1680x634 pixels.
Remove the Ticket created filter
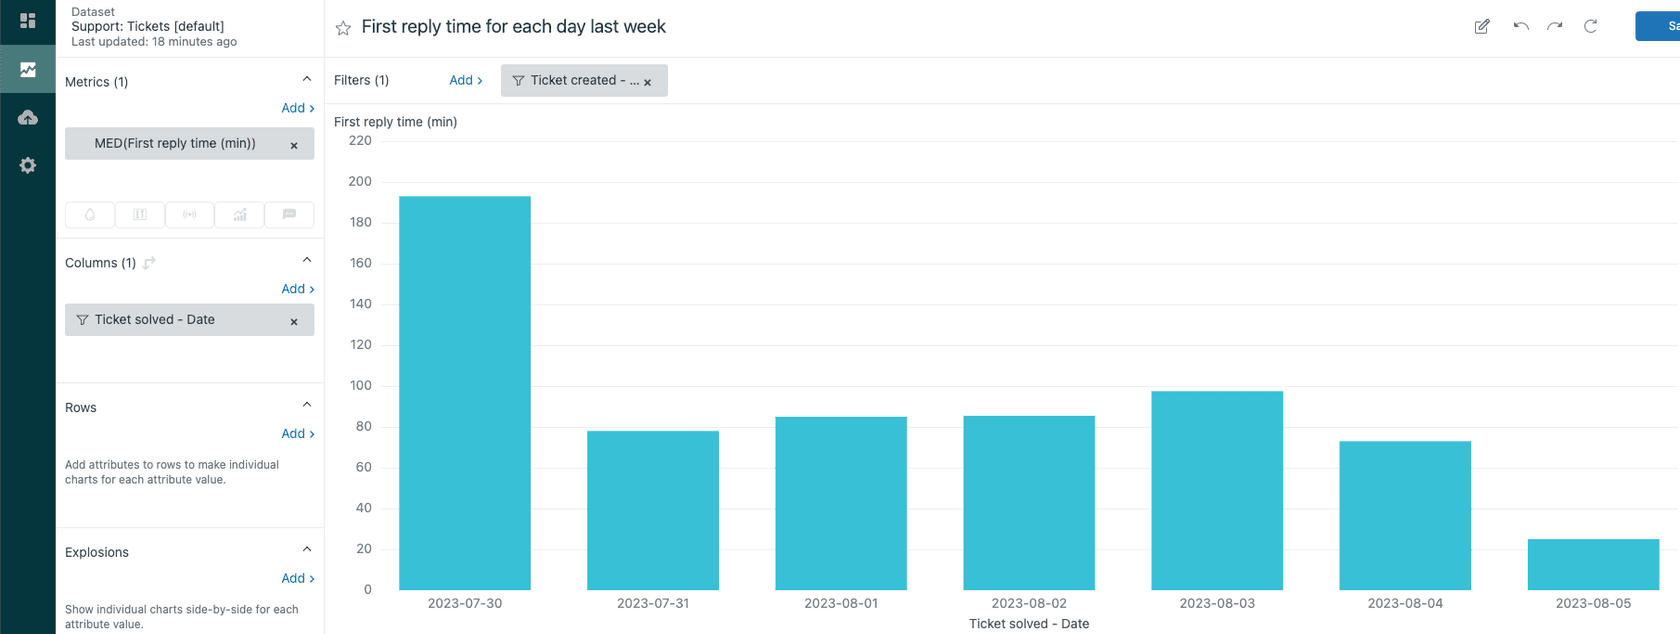[648, 80]
